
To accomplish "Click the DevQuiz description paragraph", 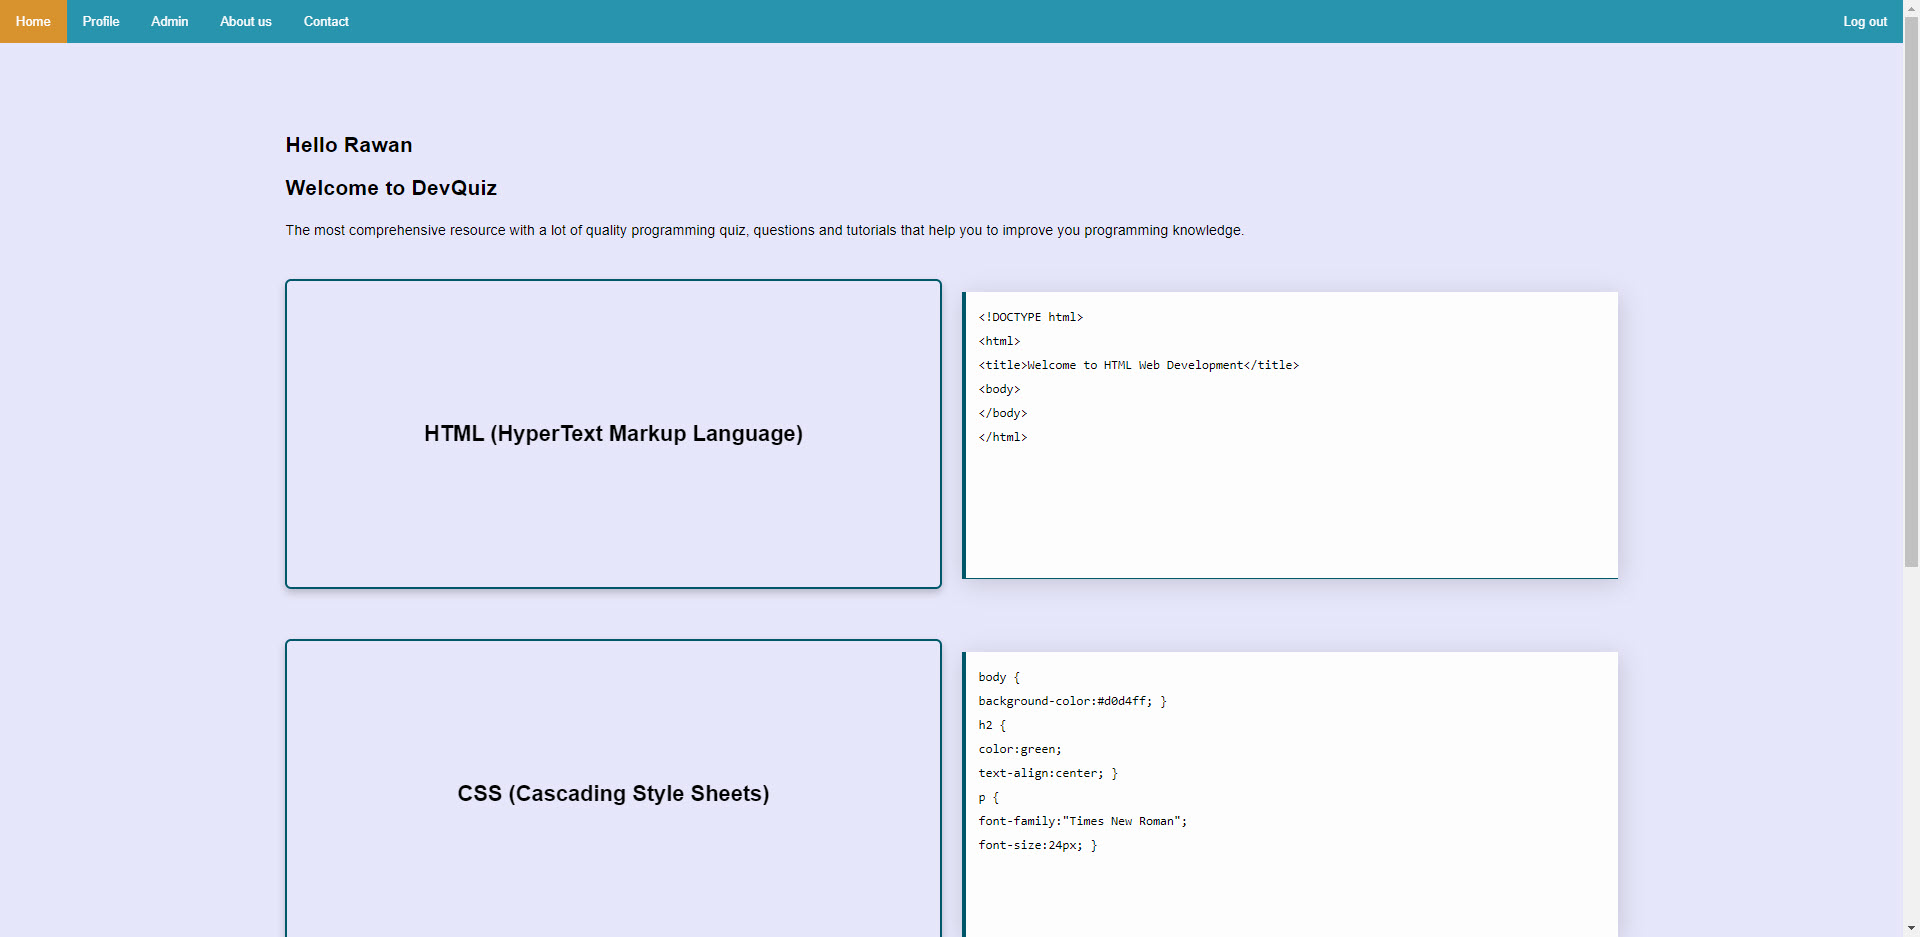I will [x=765, y=230].
